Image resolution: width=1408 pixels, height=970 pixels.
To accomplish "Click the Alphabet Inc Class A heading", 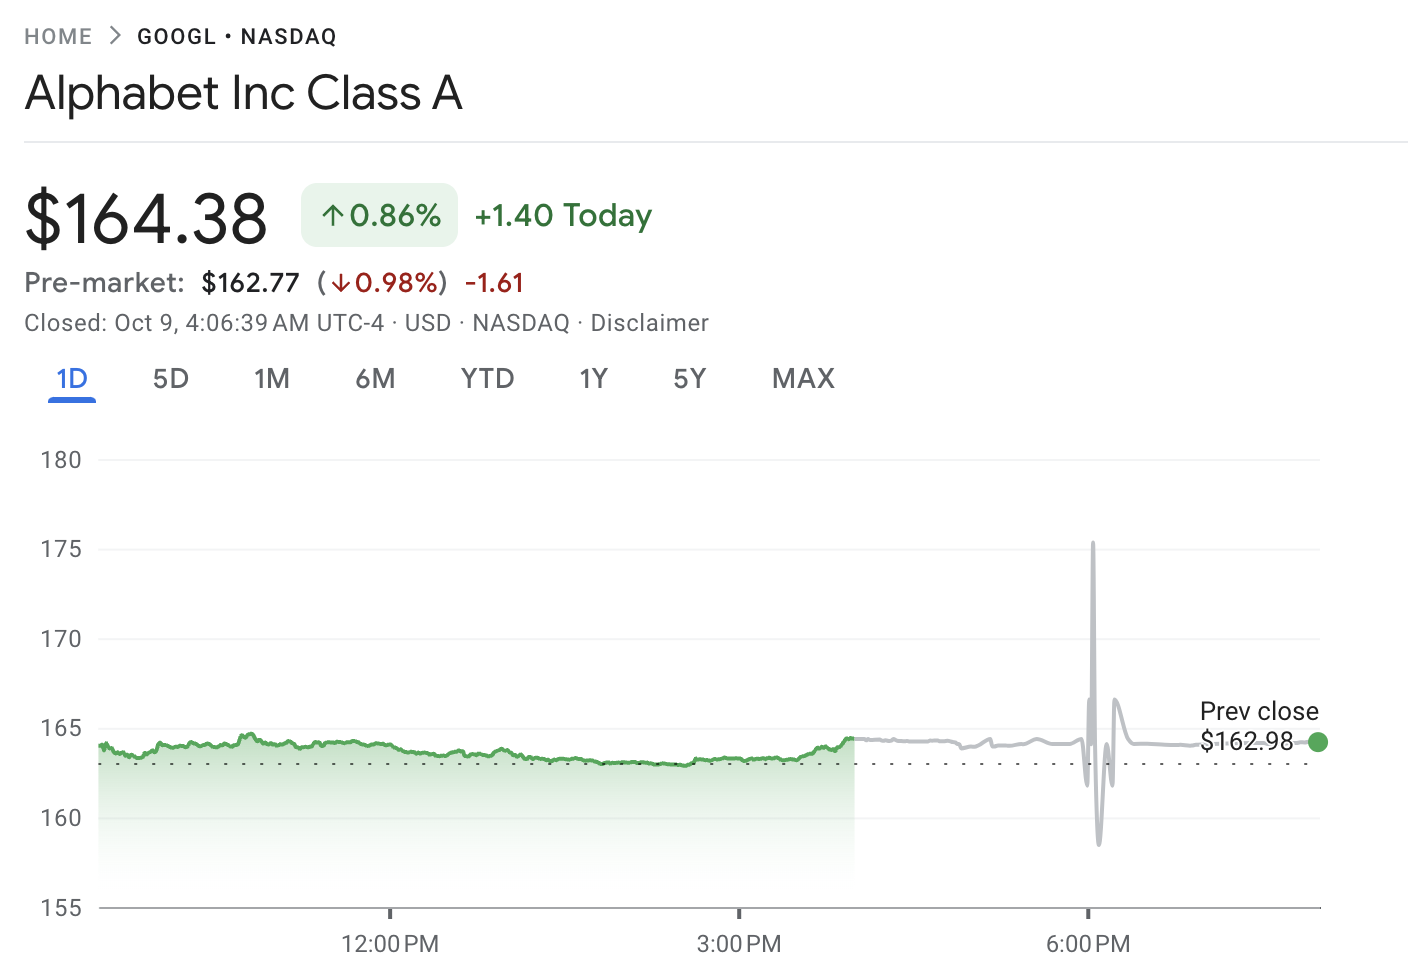I will 244,93.
